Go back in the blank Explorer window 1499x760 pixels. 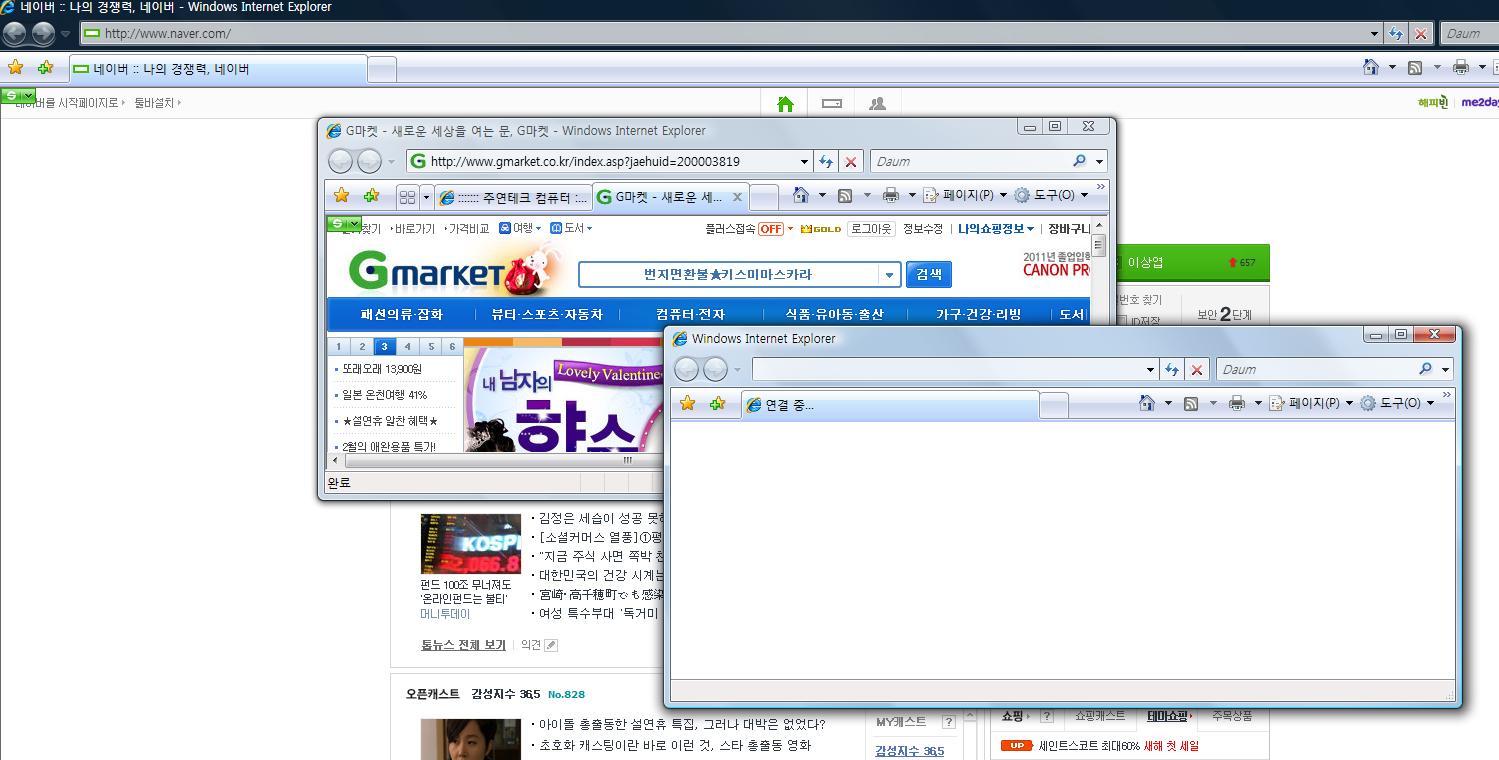tap(687, 369)
